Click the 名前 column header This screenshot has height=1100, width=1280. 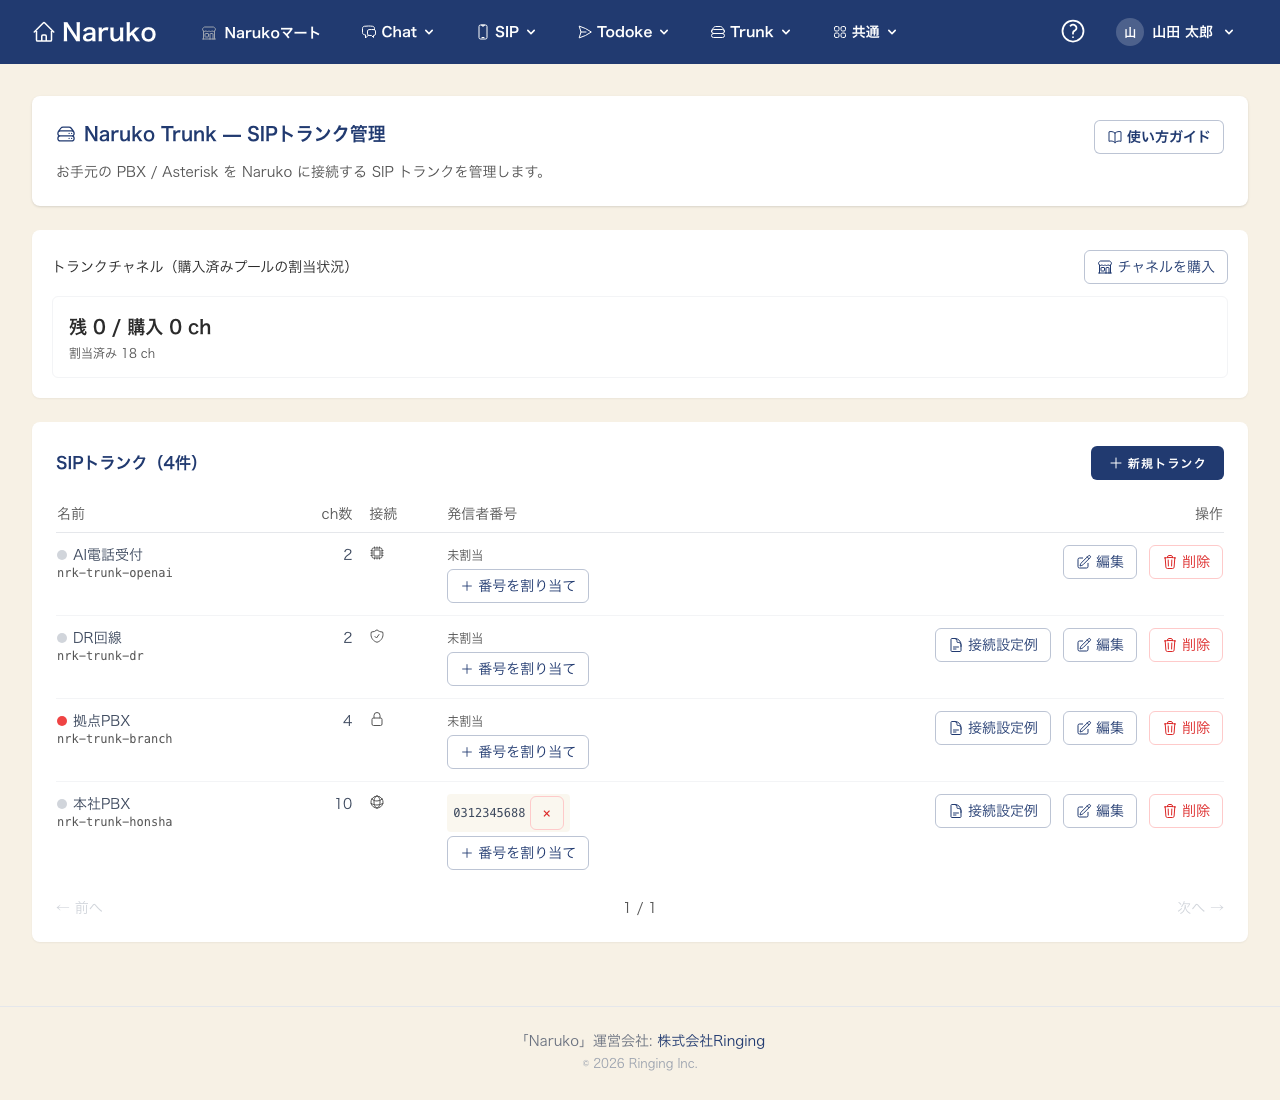coord(71,514)
